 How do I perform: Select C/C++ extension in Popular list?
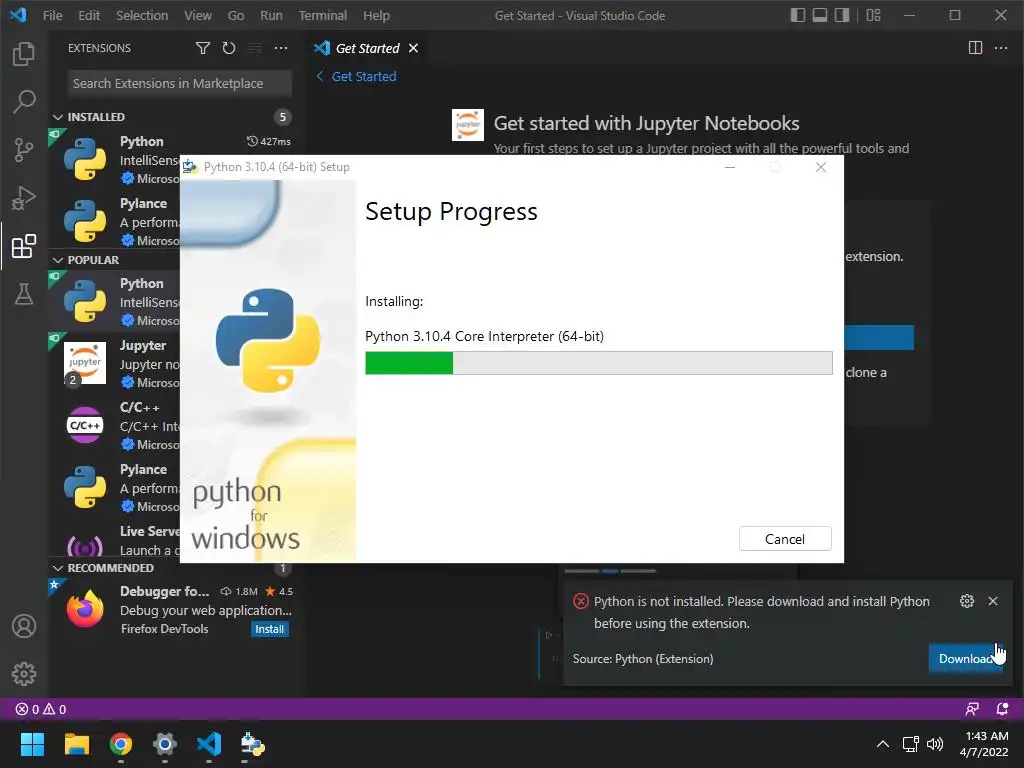tap(115, 425)
